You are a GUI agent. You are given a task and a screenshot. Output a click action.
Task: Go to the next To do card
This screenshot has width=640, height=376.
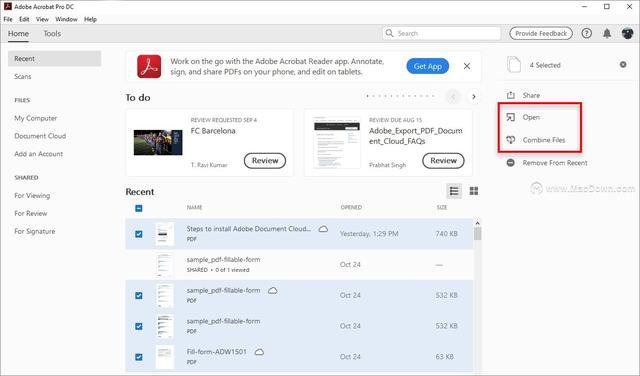point(473,97)
